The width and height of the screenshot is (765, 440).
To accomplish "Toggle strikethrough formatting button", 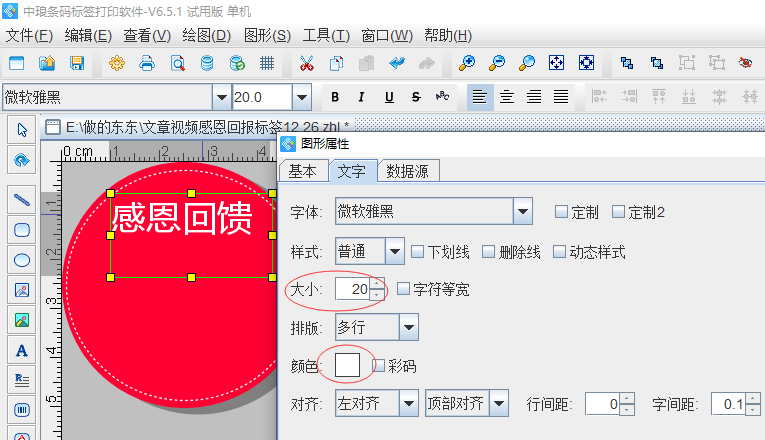I will 416,97.
